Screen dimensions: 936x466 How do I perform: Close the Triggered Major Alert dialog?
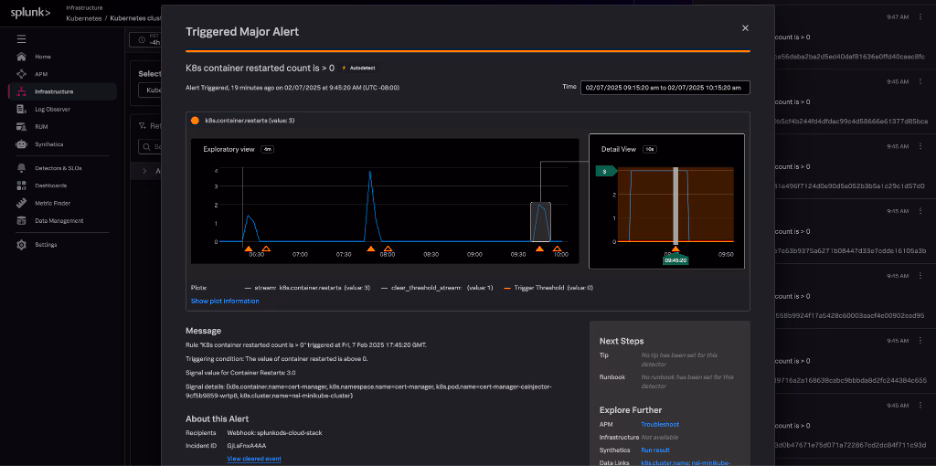click(x=745, y=29)
